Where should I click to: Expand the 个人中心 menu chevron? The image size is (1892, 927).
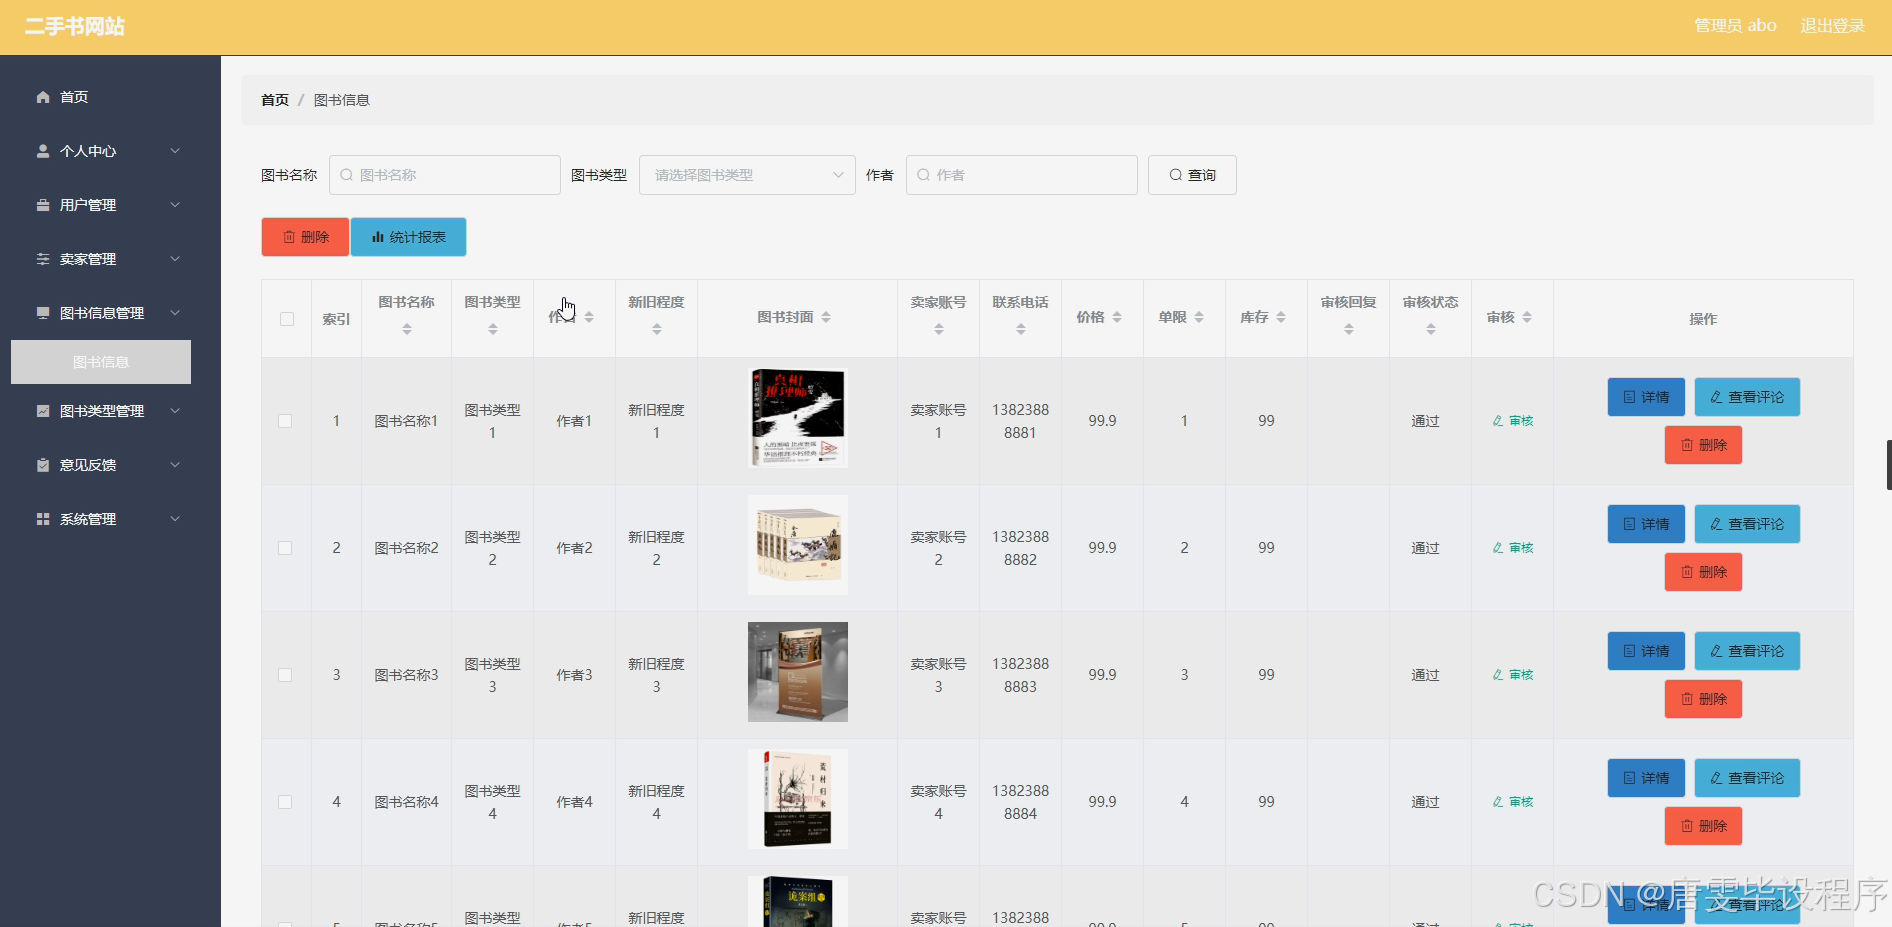(x=175, y=151)
